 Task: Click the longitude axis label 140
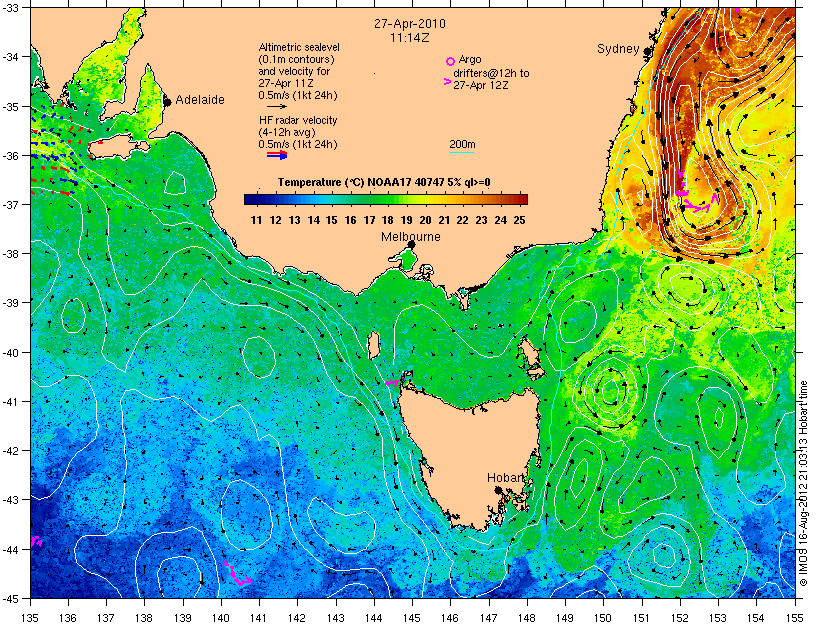tap(221, 618)
